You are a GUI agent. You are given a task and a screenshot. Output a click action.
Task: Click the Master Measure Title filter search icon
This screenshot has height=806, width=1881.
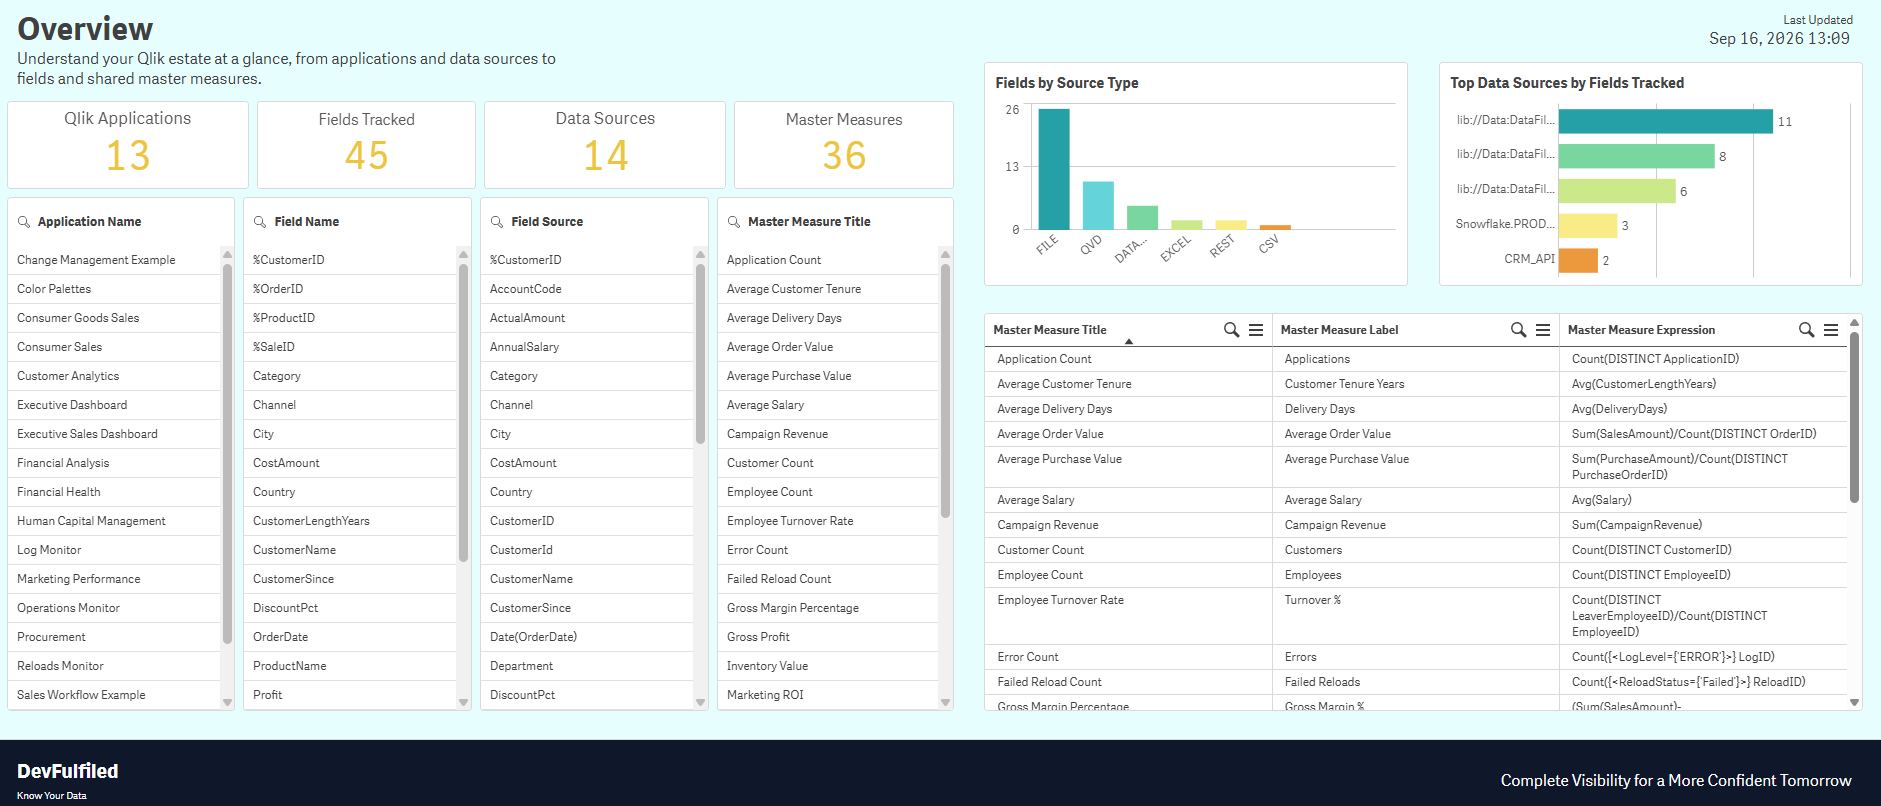(734, 222)
